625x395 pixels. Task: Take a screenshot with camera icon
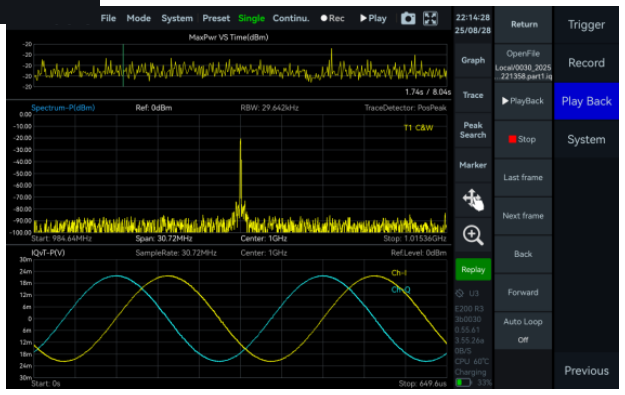[x=408, y=18]
